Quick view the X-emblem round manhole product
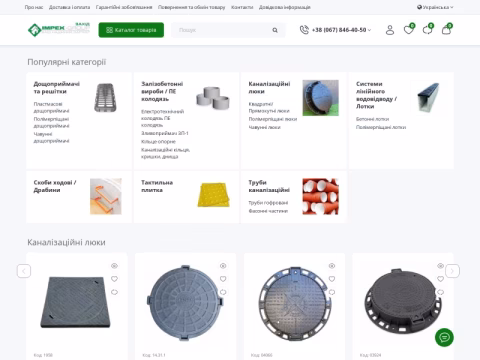 (332, 266)
